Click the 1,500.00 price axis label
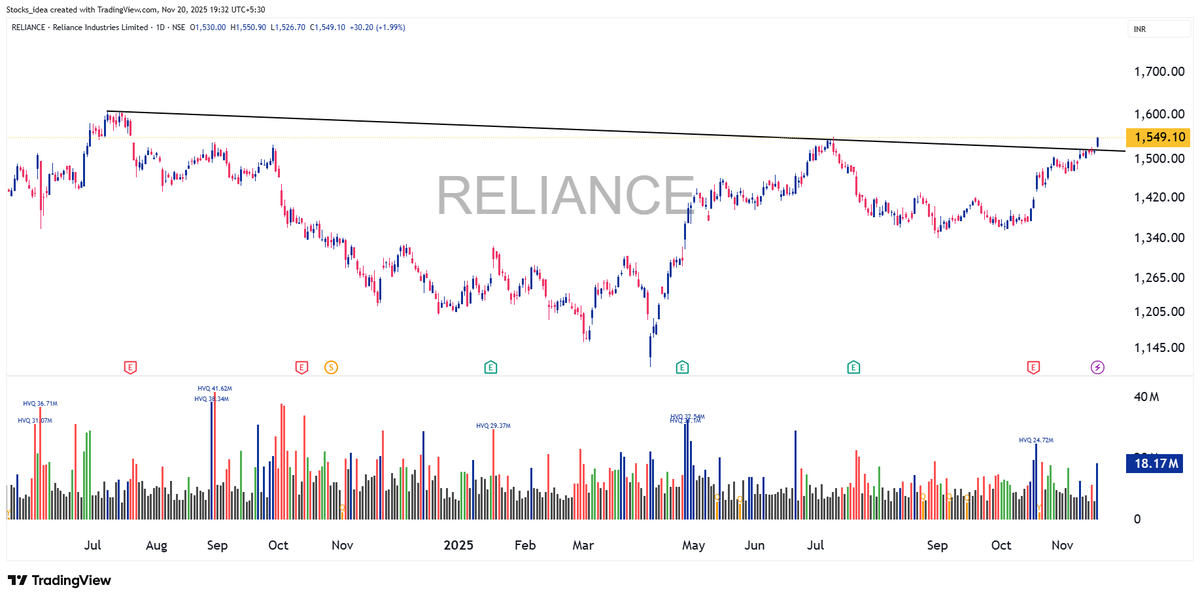Image resolution: width=1200 pixels, height=600 pixels. tap(1161, 159)
